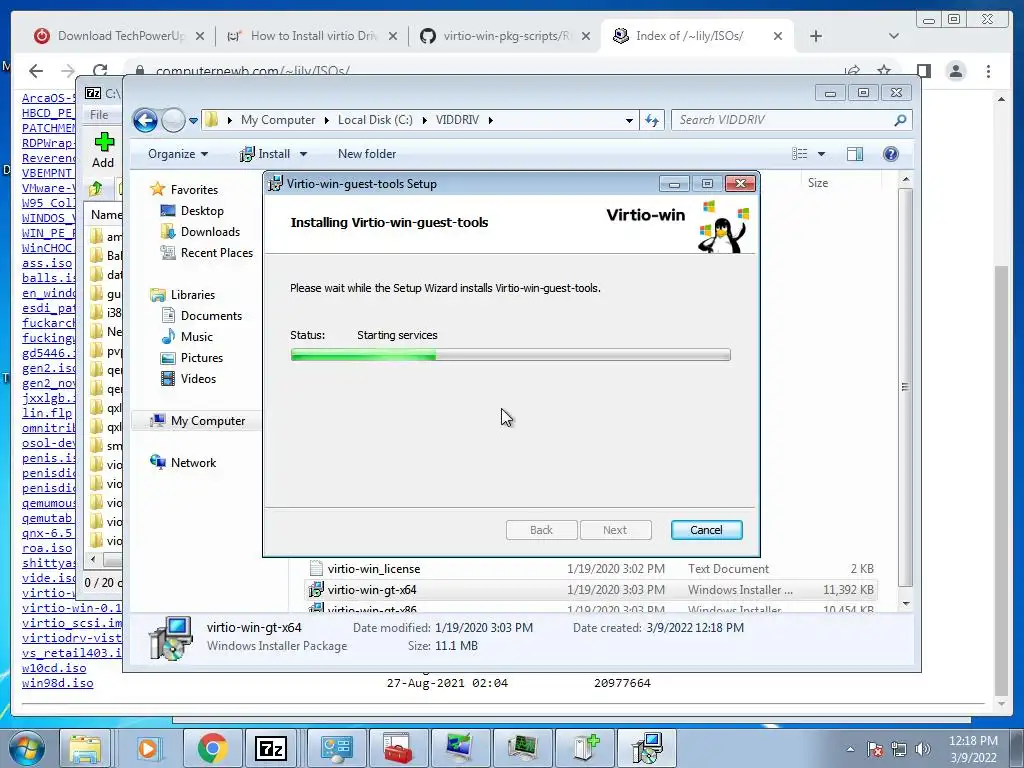
Task: Click the Size column header
Action: click(818, 183)
